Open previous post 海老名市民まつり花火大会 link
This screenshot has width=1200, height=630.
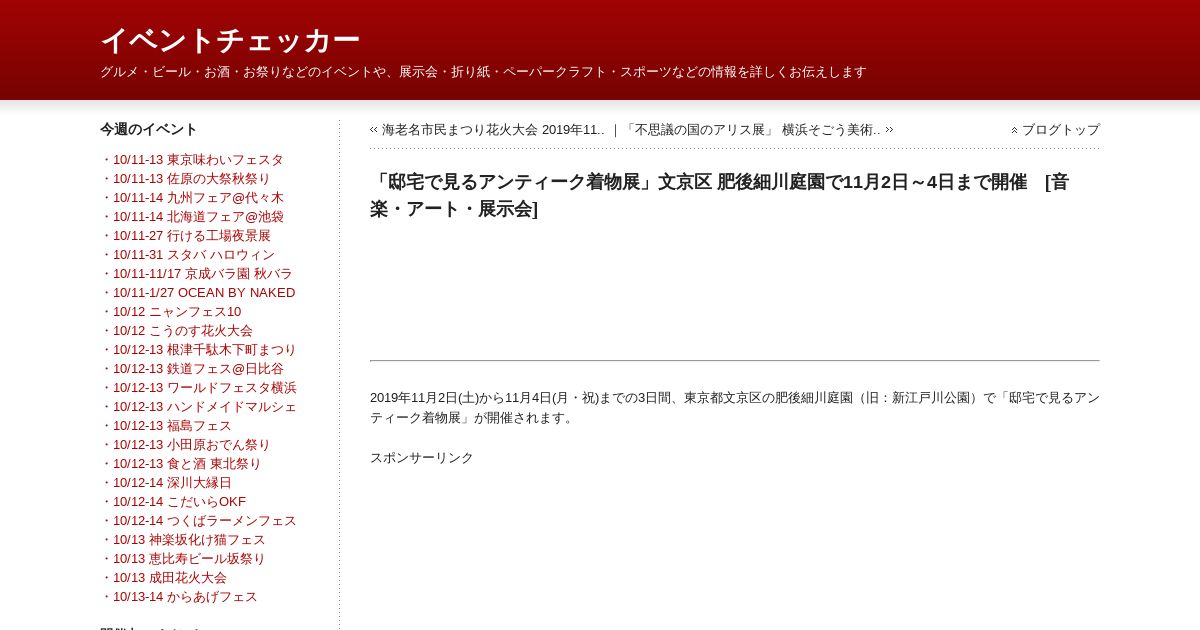coord(493,130)
